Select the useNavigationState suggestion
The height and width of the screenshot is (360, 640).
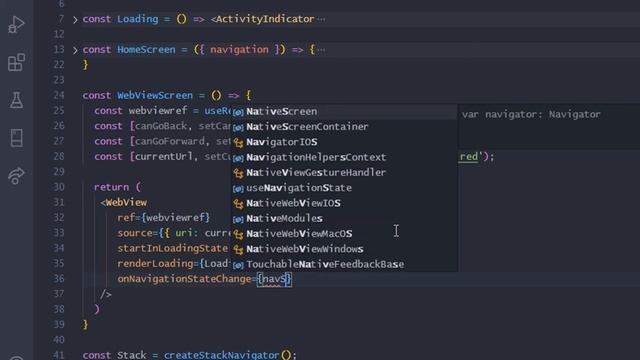coord(344,188)
